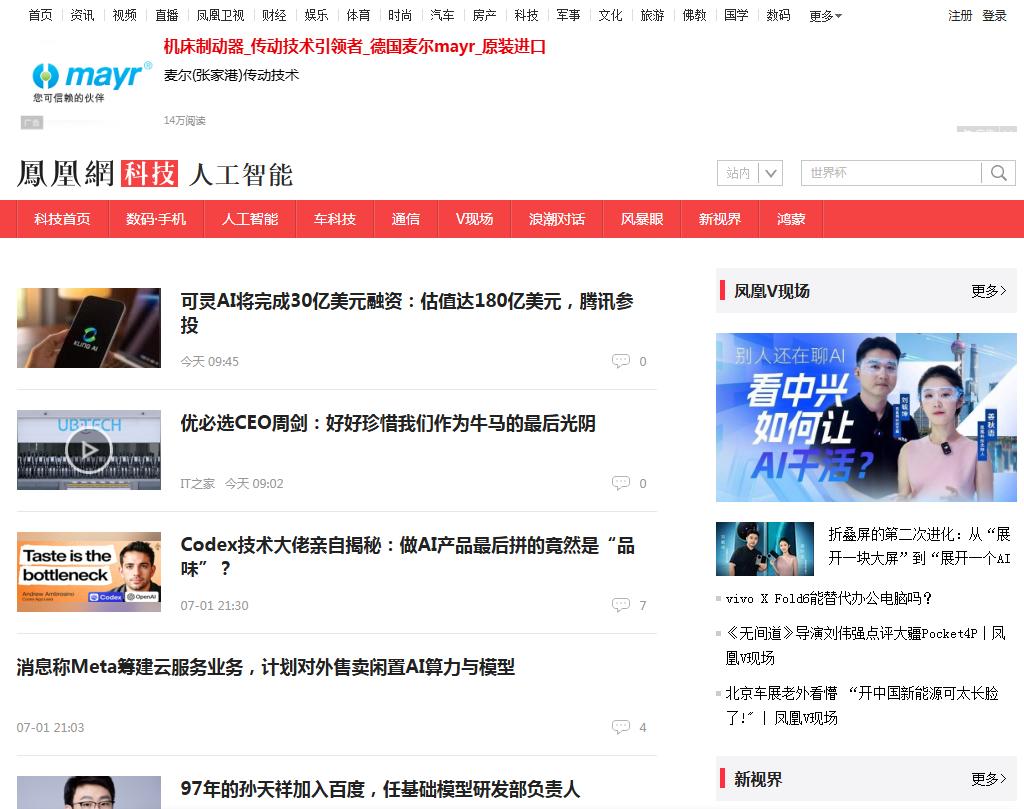Screen dimensions: 1024x809
Task: Open vivo X Fold6 article link
Action: coord(829,598)
